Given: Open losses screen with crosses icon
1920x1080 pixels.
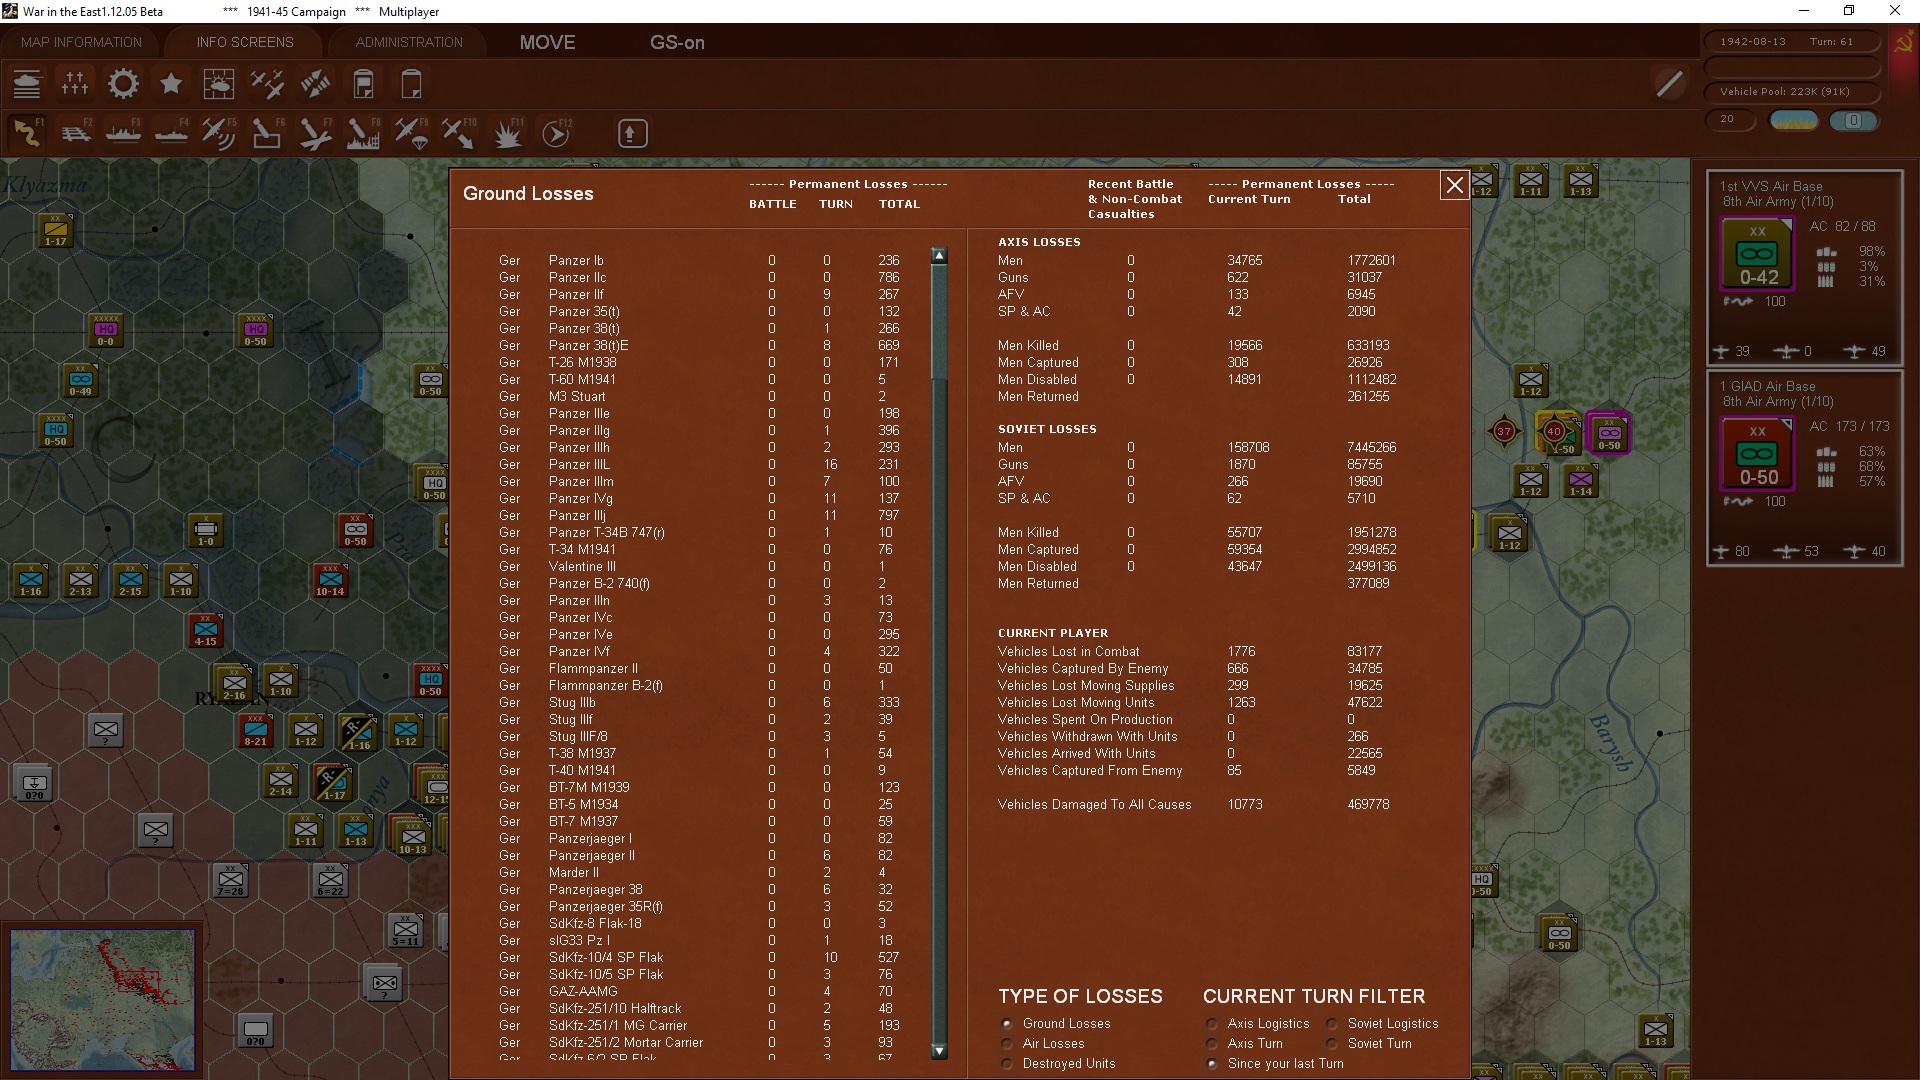Looking at the screenshot, I should tap(75, 84).
